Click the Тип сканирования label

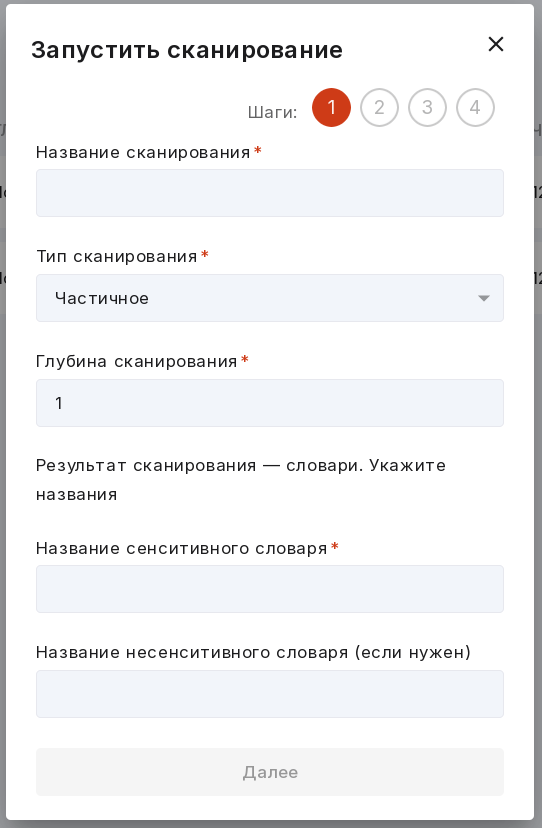point(117,257)
